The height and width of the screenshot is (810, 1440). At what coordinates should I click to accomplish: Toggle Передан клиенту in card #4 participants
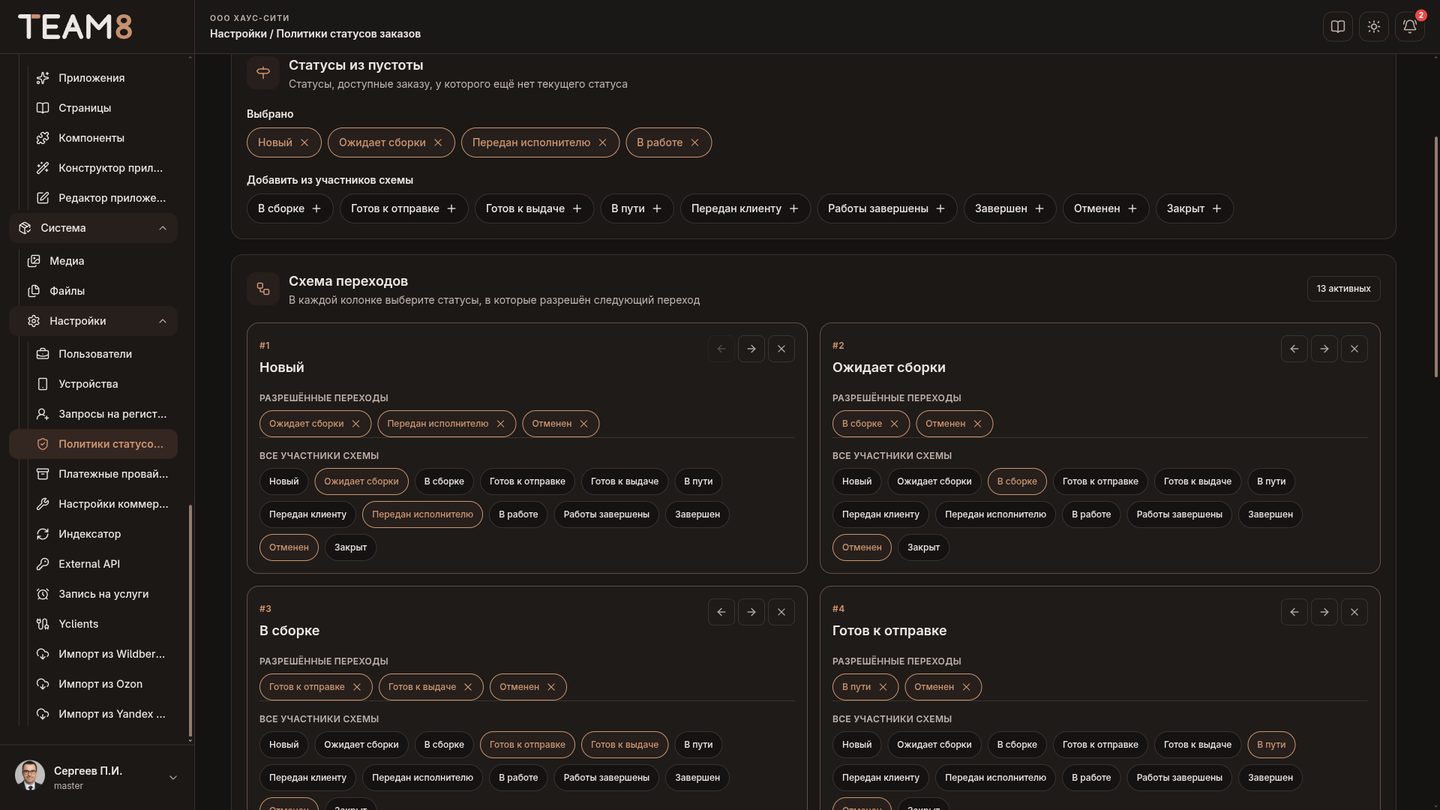(x=881, y=778)
